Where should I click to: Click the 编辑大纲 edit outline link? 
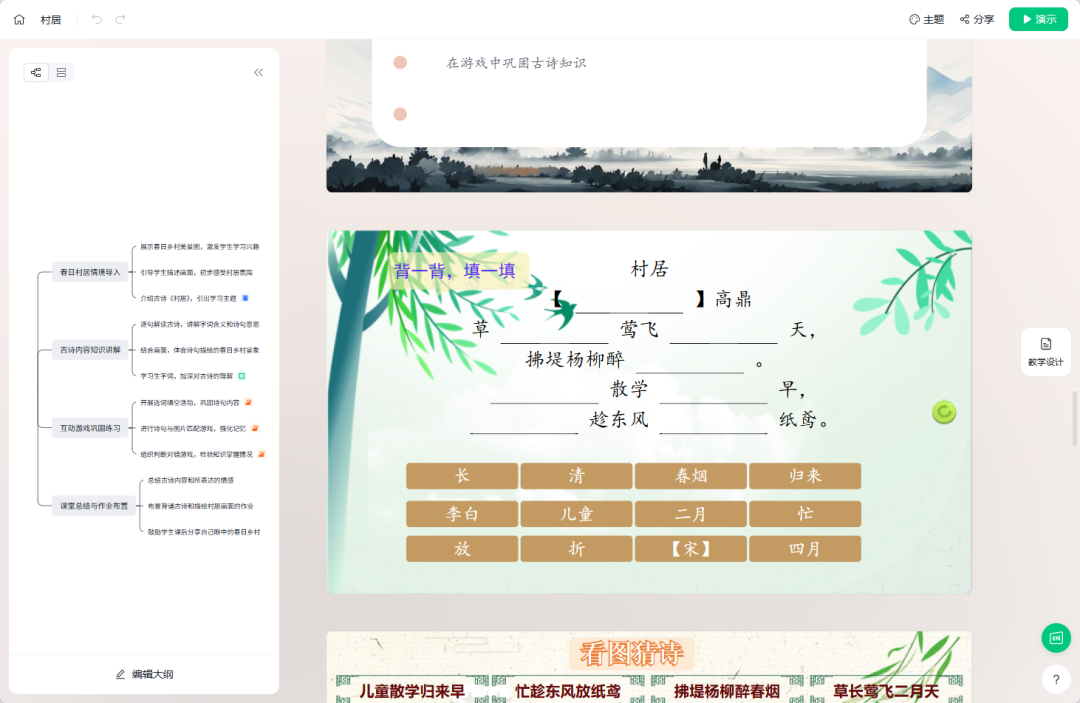tap(143, 674)
